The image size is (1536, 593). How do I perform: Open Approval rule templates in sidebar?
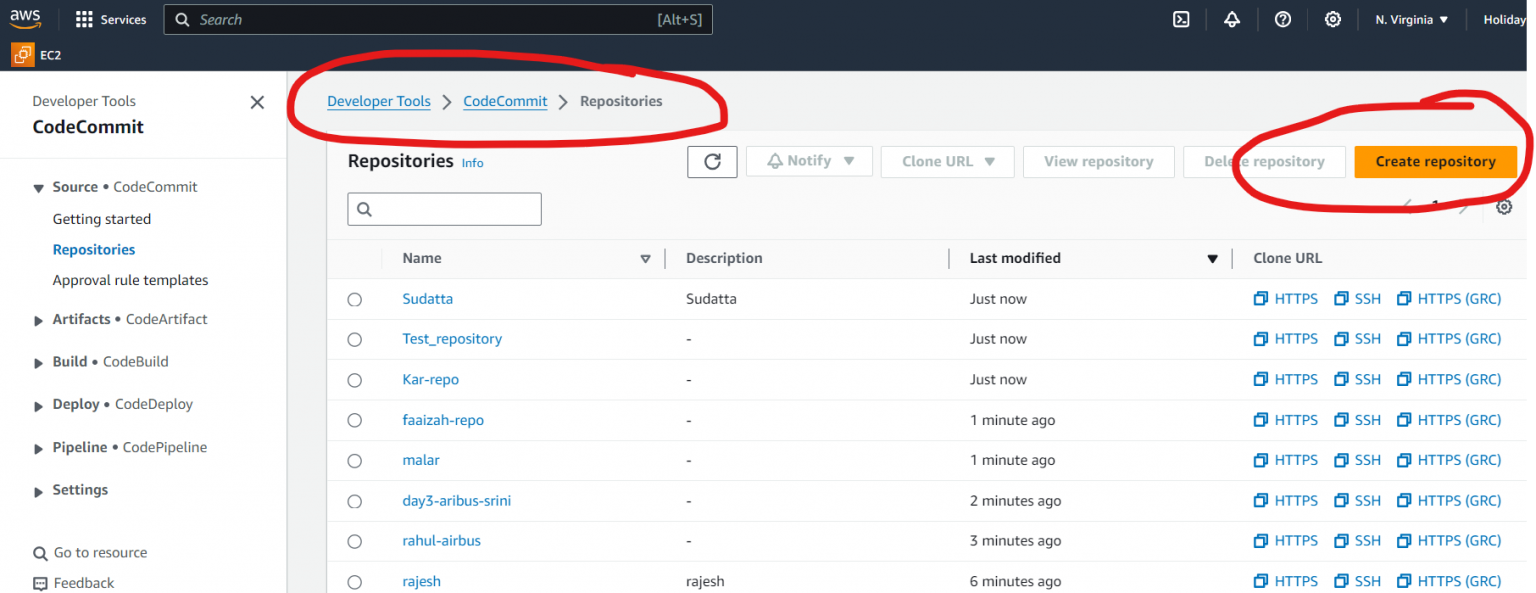131,281
